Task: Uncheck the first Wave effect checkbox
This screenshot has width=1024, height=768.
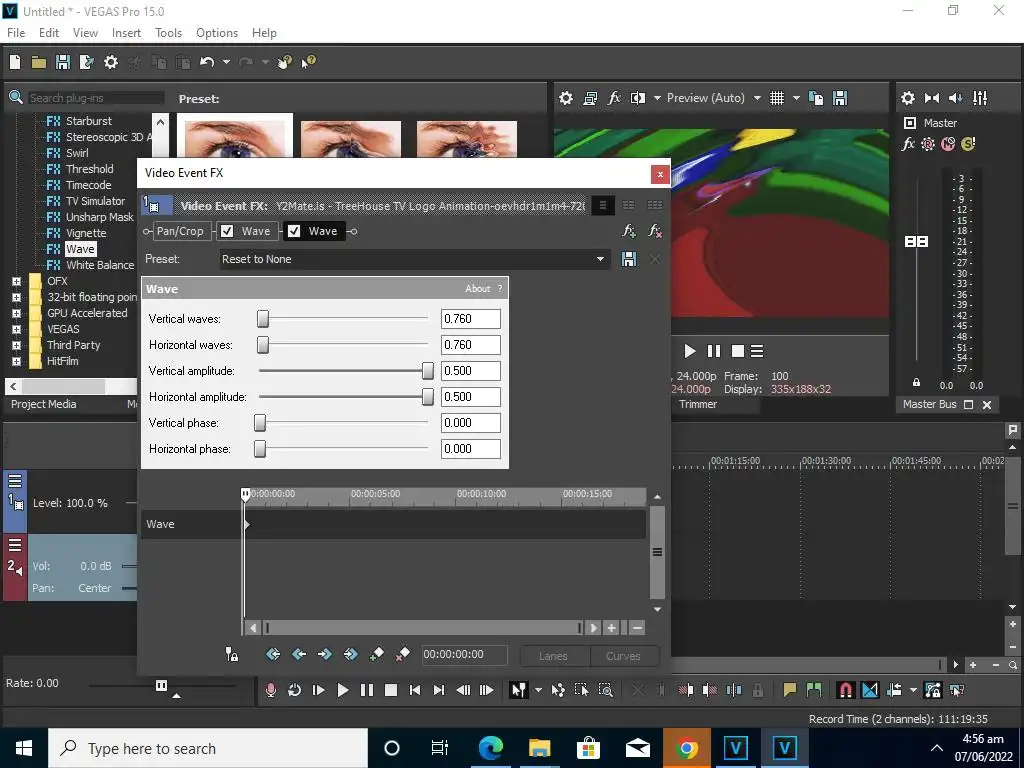Action: (227, 231)
